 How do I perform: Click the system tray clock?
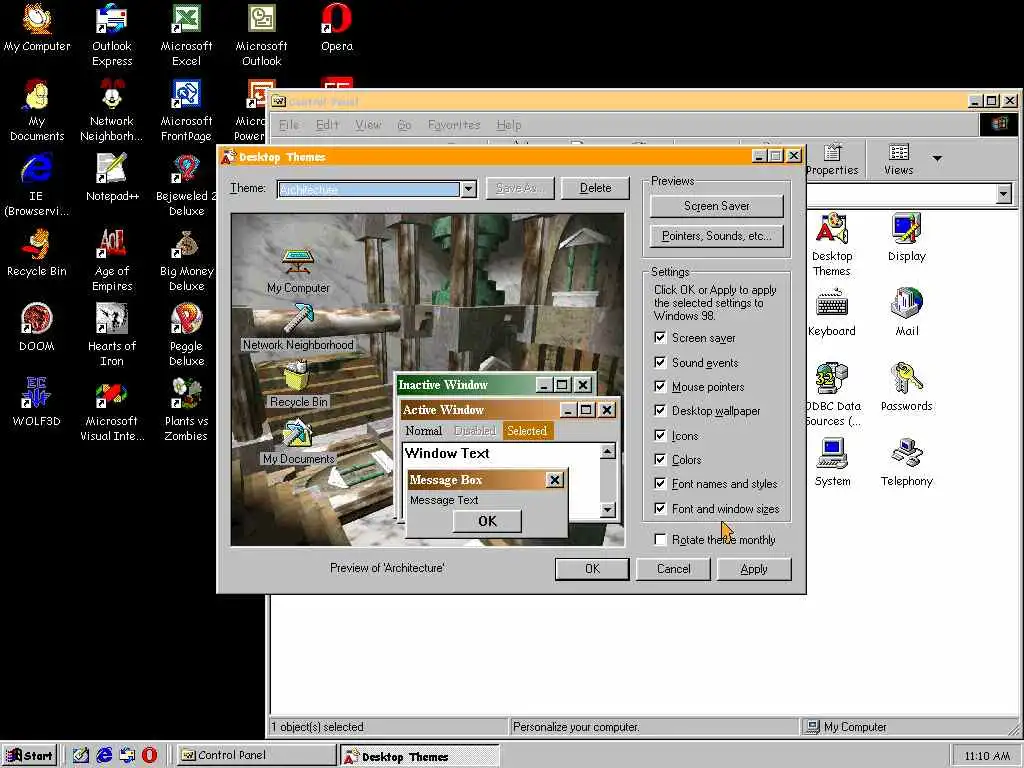[987, 756]
